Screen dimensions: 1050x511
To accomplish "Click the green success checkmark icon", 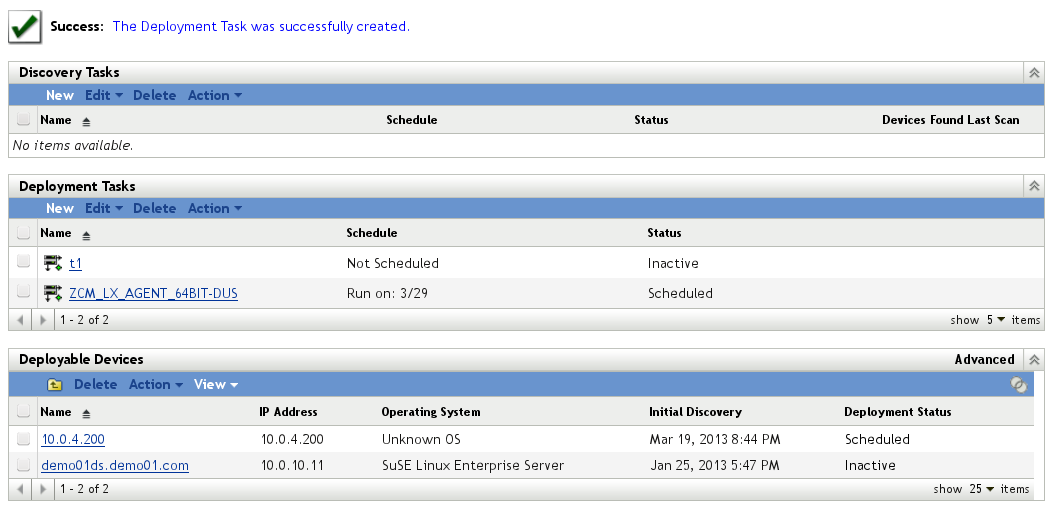I will pyautogui.click(x=24, y=27).
